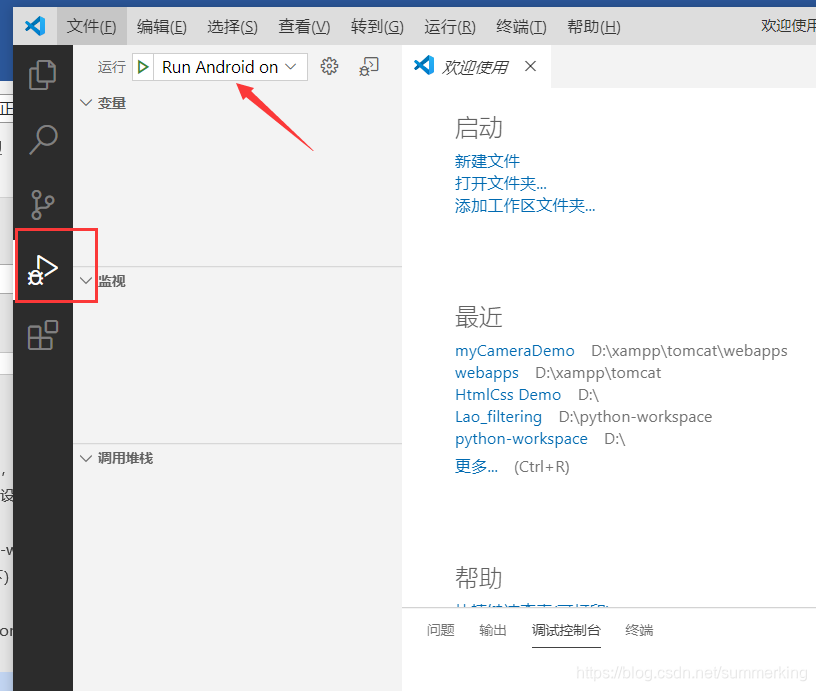Click the 运行 label in debug toolbar
The height and width of the screenshot is (691, 816).
pos(111,67)
